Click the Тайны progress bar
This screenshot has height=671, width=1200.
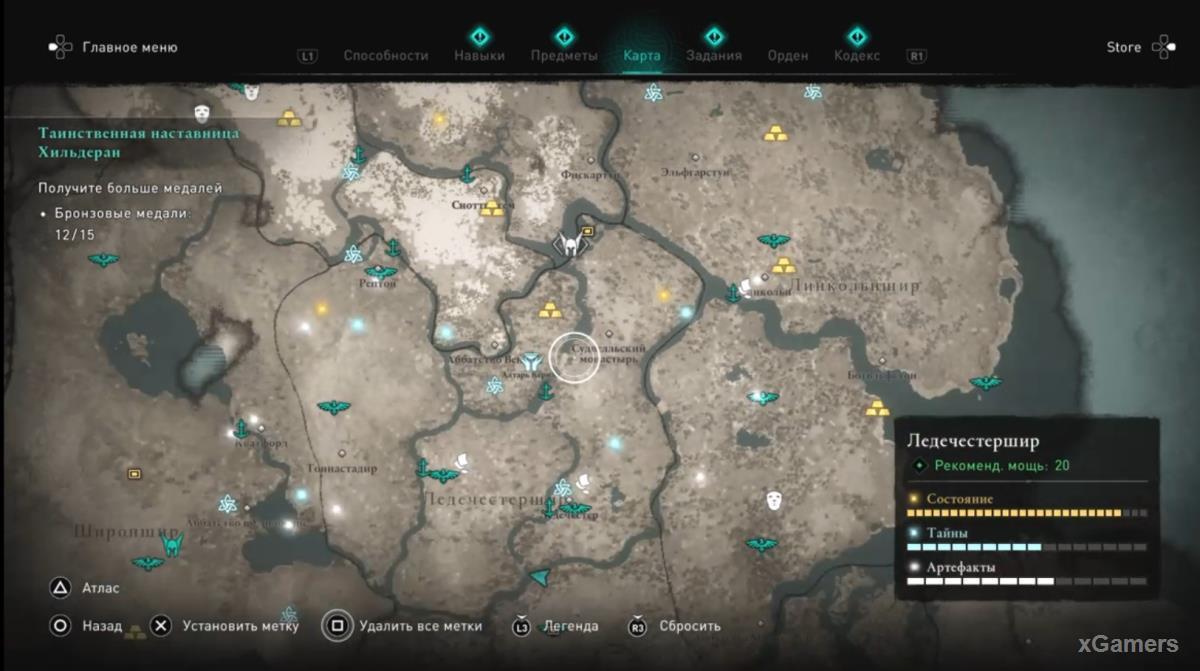tap(1027, 547)
